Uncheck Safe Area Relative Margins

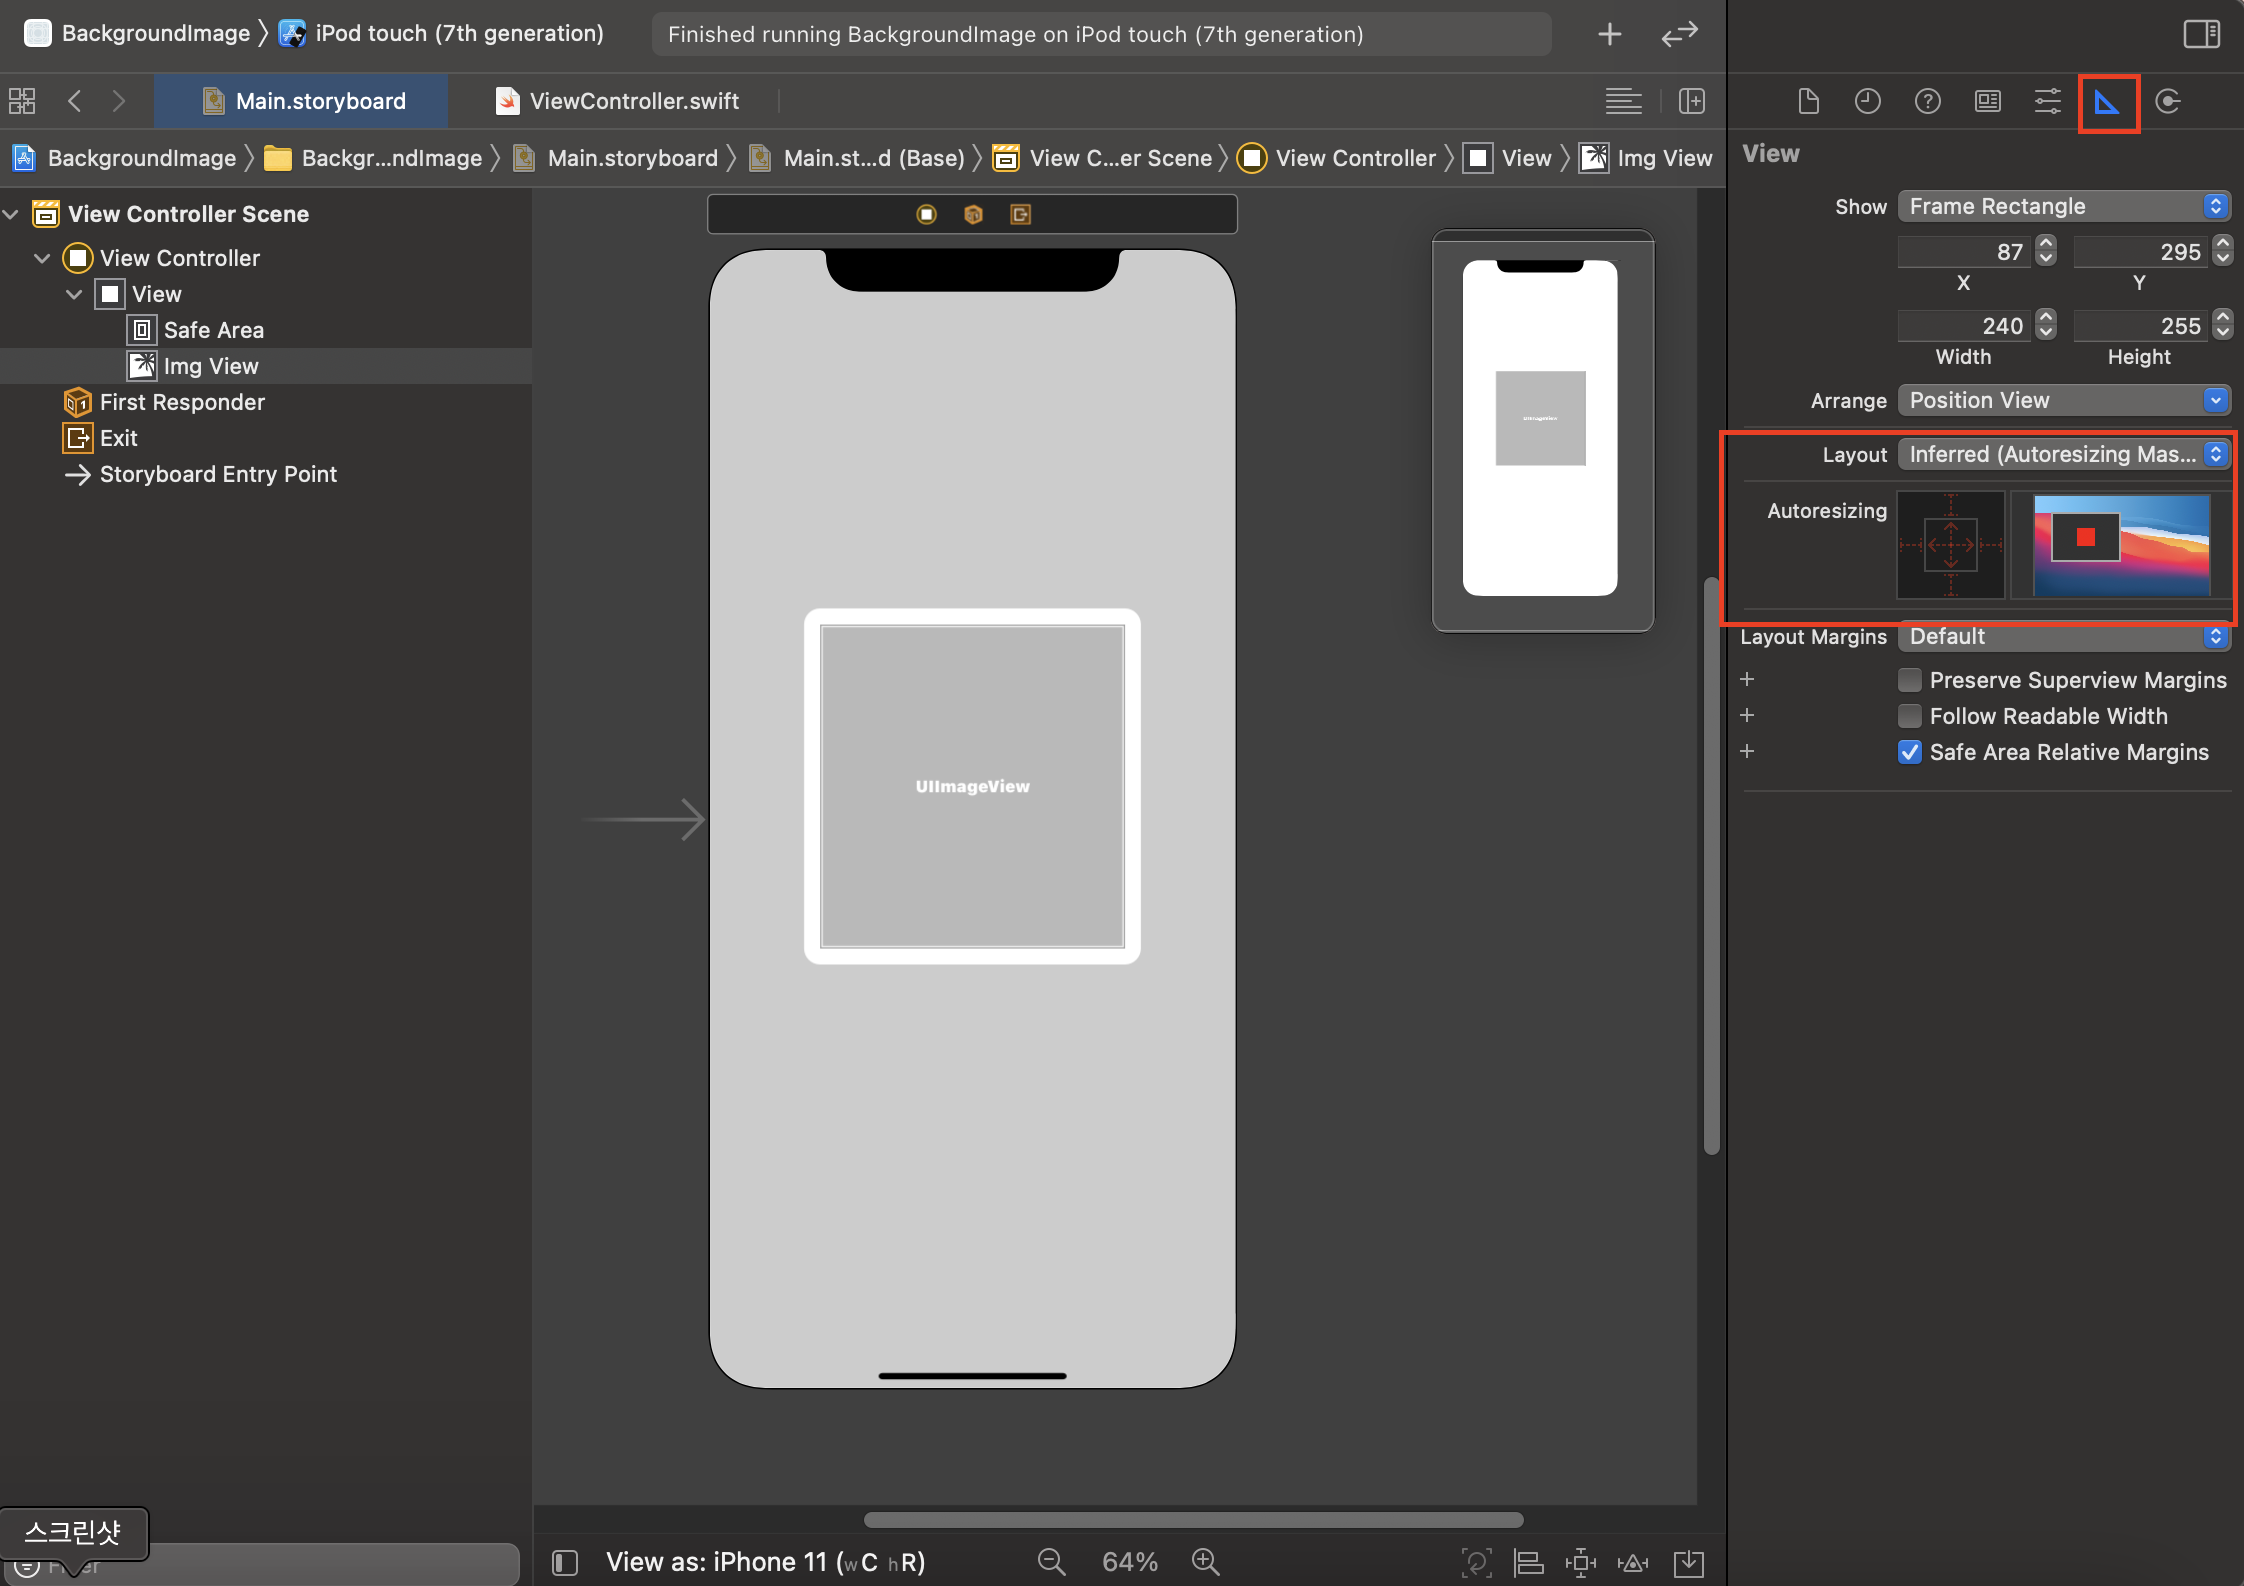1909,752
